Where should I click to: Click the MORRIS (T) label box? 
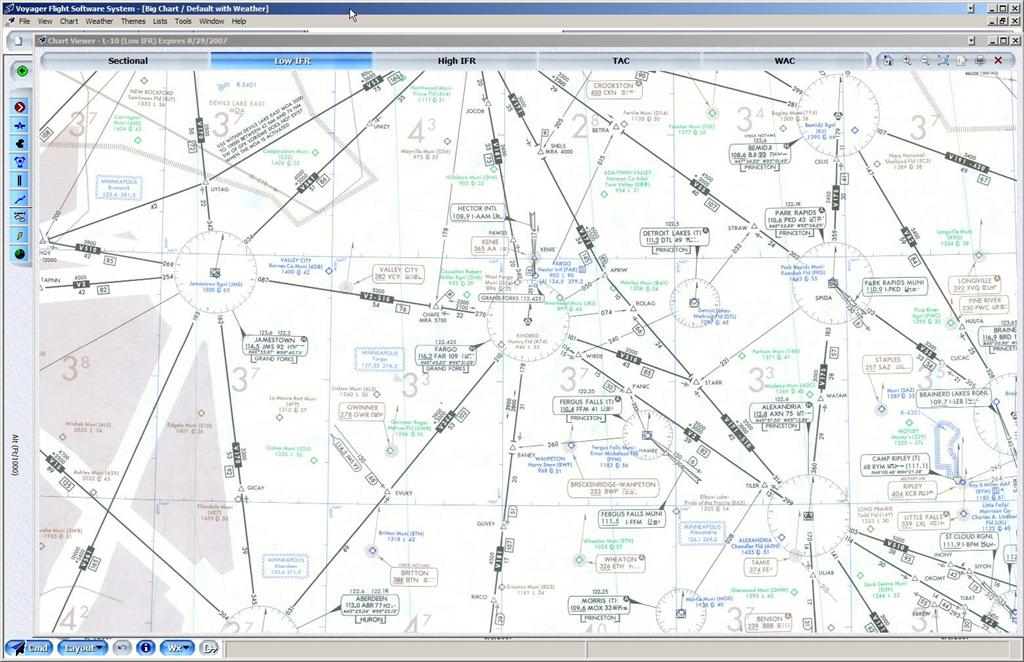pos(598,605)
